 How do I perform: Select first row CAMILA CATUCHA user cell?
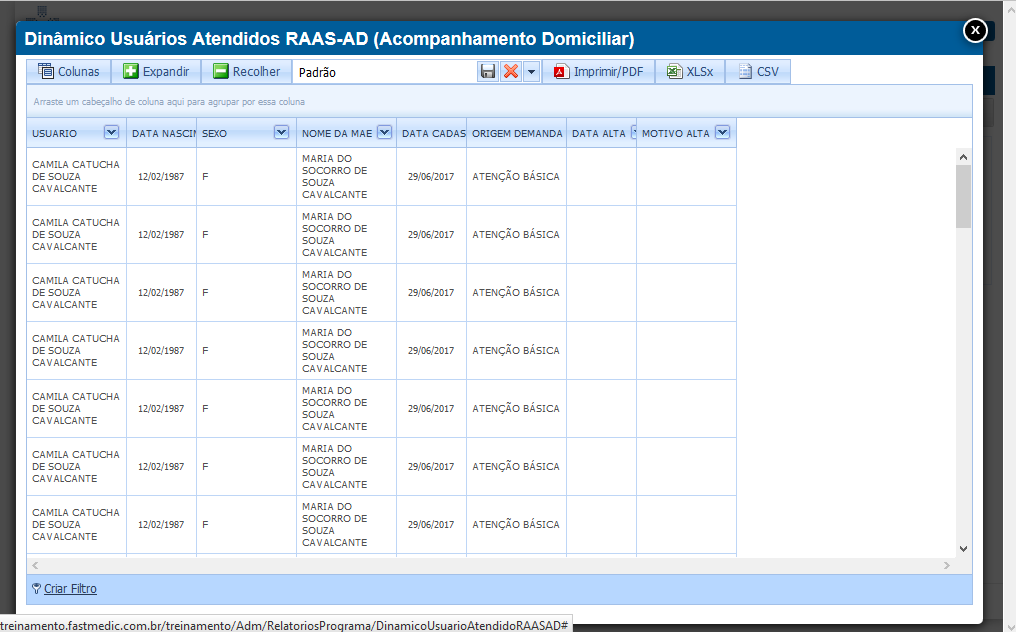(76, 176)
